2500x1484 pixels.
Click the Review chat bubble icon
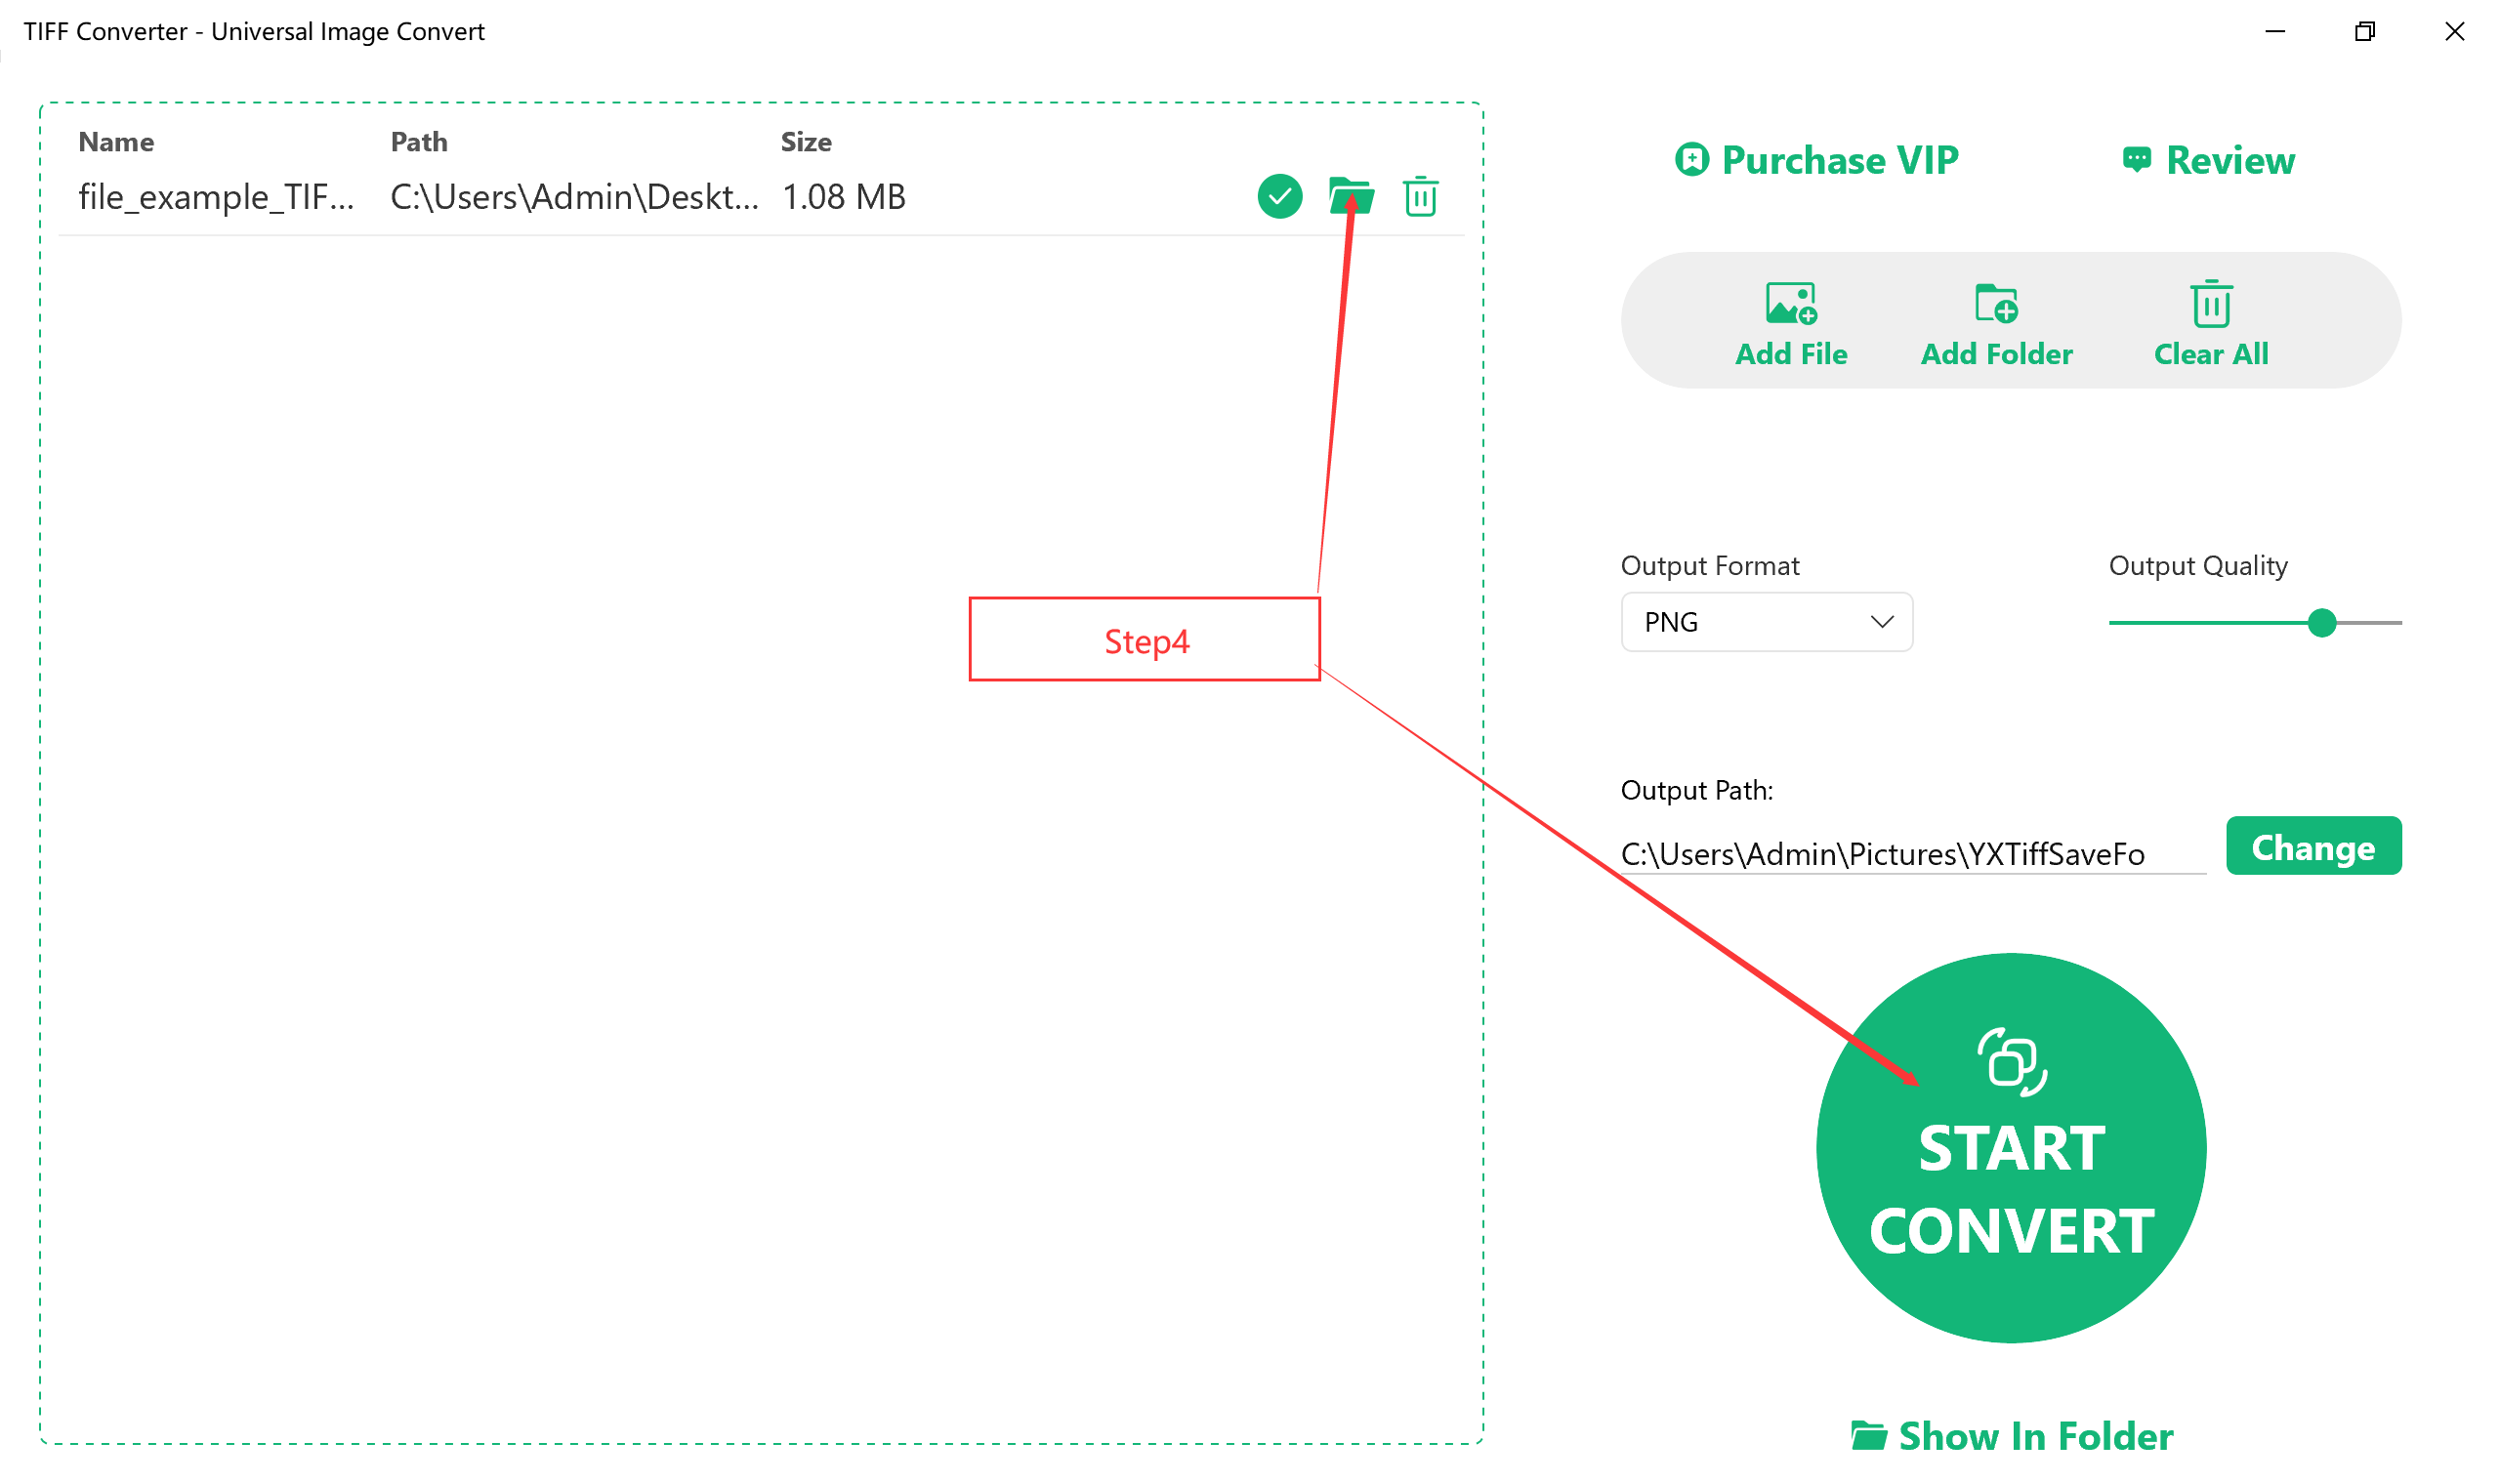(x=2136, y=159)
